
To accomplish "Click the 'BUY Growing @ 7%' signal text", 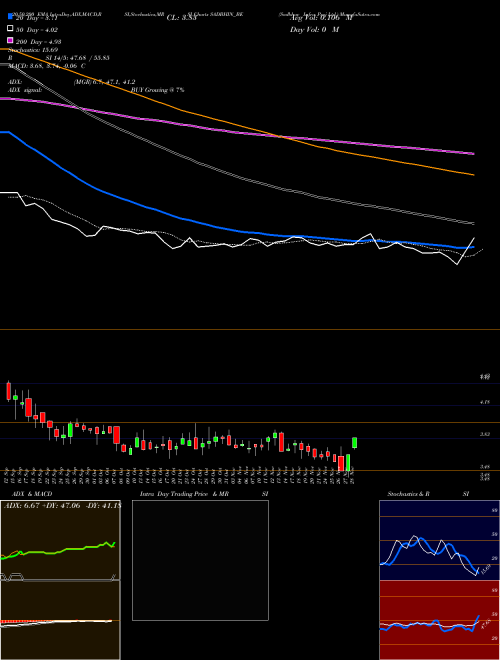I will click(157, 90).
